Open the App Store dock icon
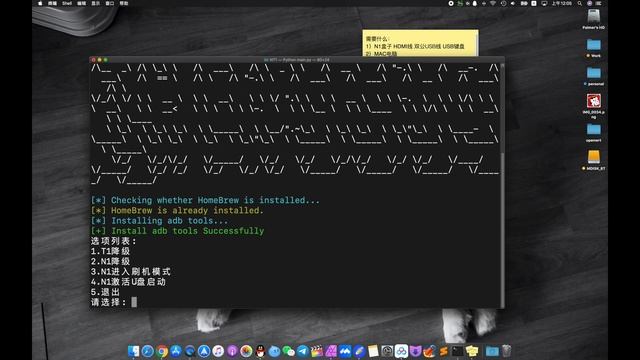The width and height of the screenshot is (640, 360). point(176,351)
